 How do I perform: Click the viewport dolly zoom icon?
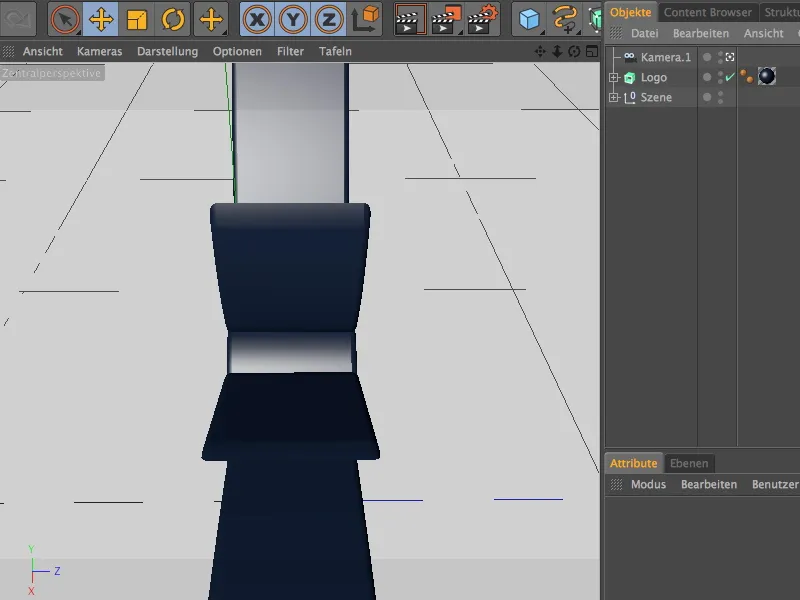point(557,52)
